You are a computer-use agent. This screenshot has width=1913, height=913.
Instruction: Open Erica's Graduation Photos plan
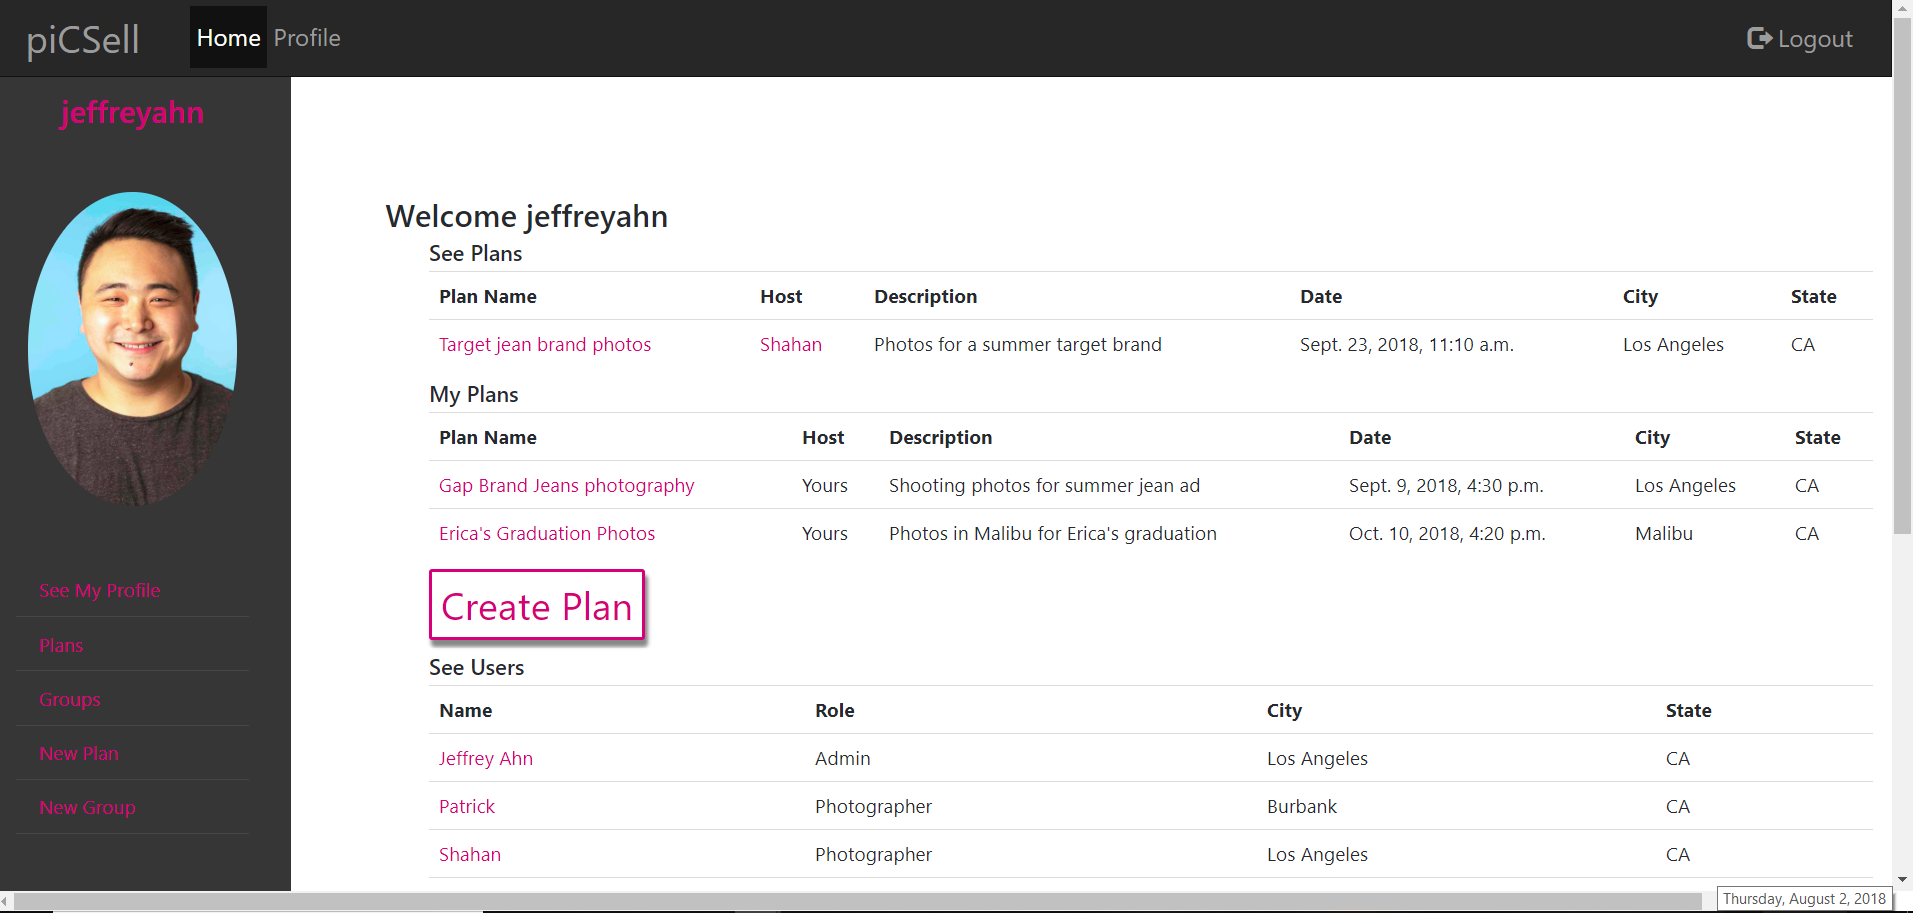547,533
